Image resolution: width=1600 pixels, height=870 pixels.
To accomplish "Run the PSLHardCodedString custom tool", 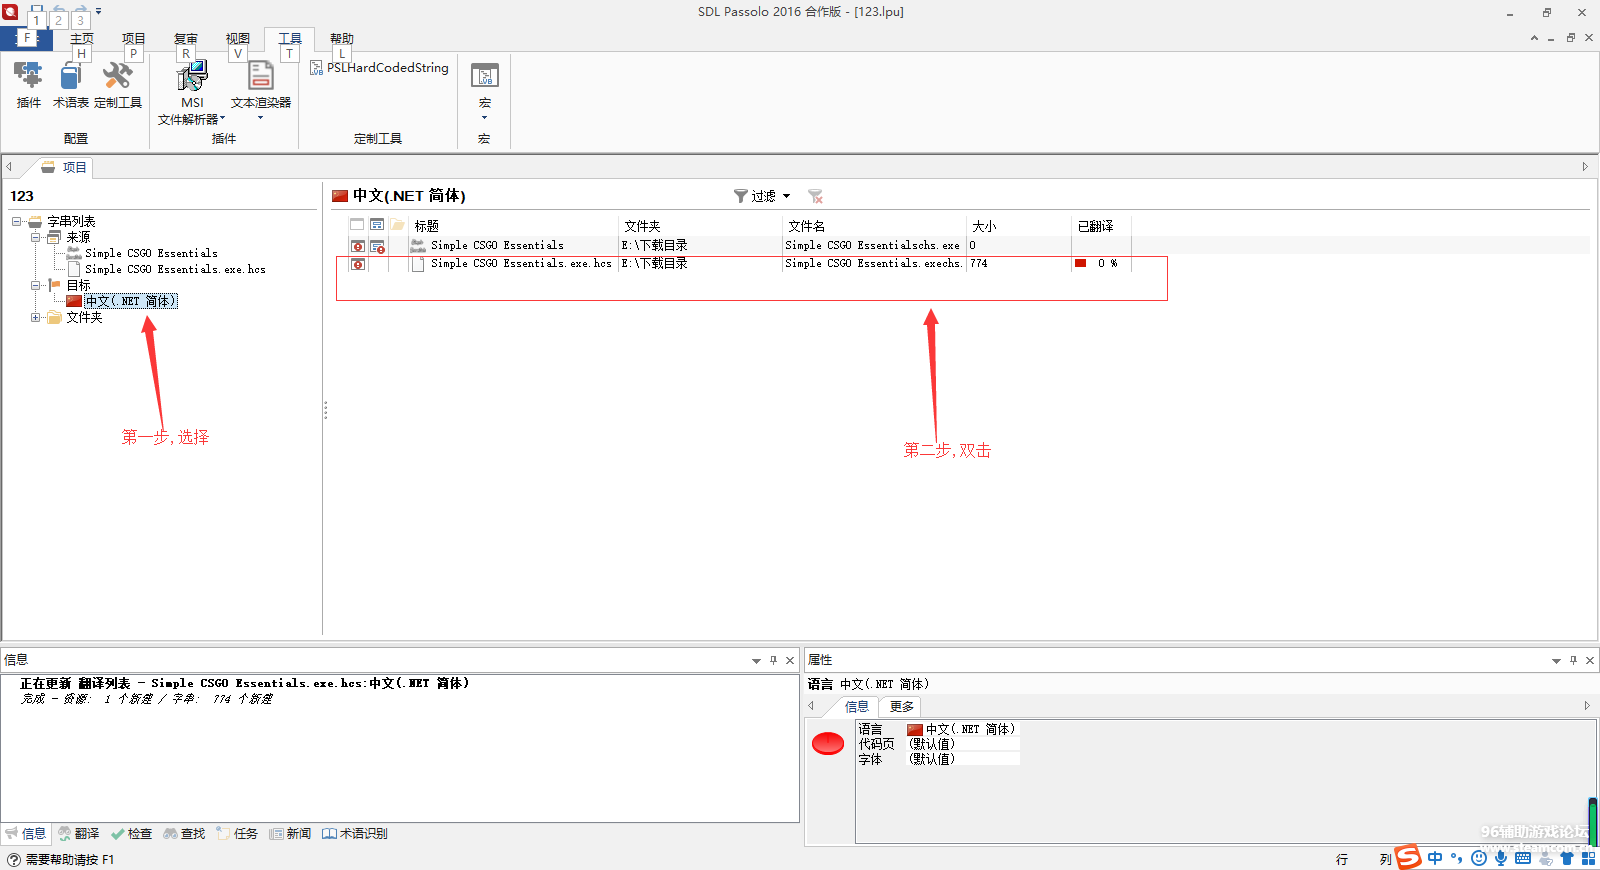I will click(x=380, y=68).
